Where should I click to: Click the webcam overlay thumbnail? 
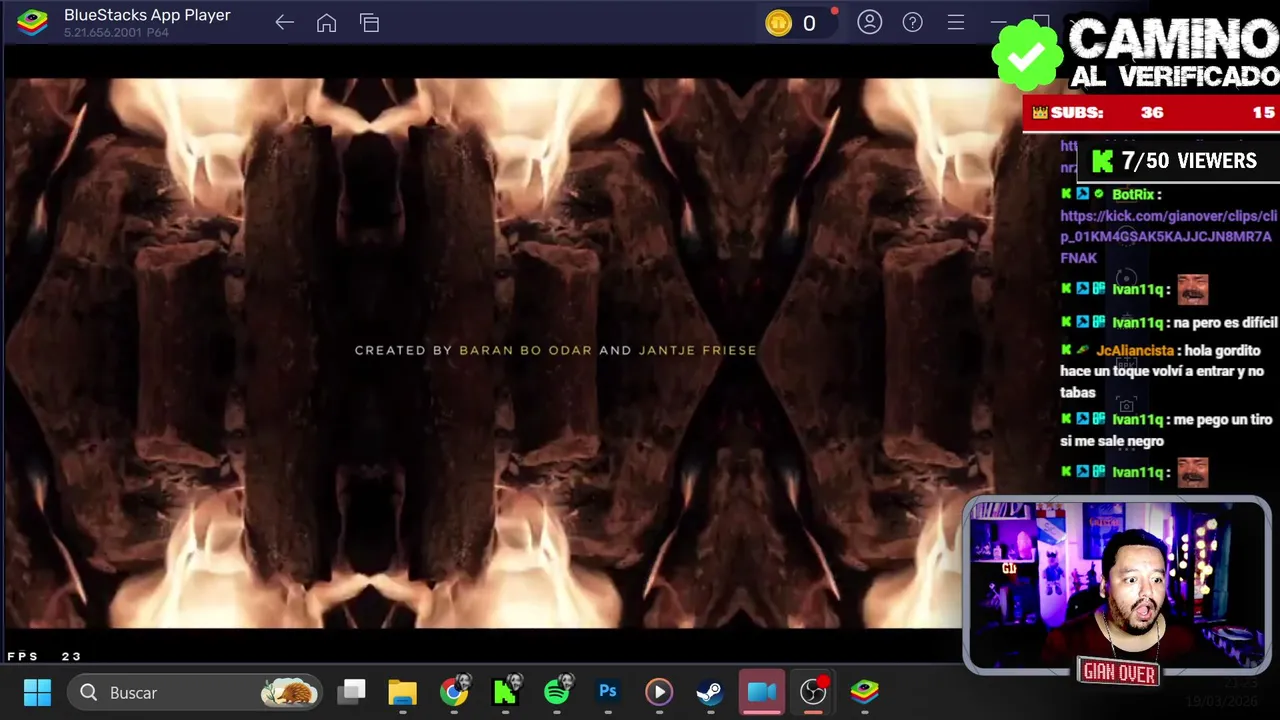[1117, 585]
